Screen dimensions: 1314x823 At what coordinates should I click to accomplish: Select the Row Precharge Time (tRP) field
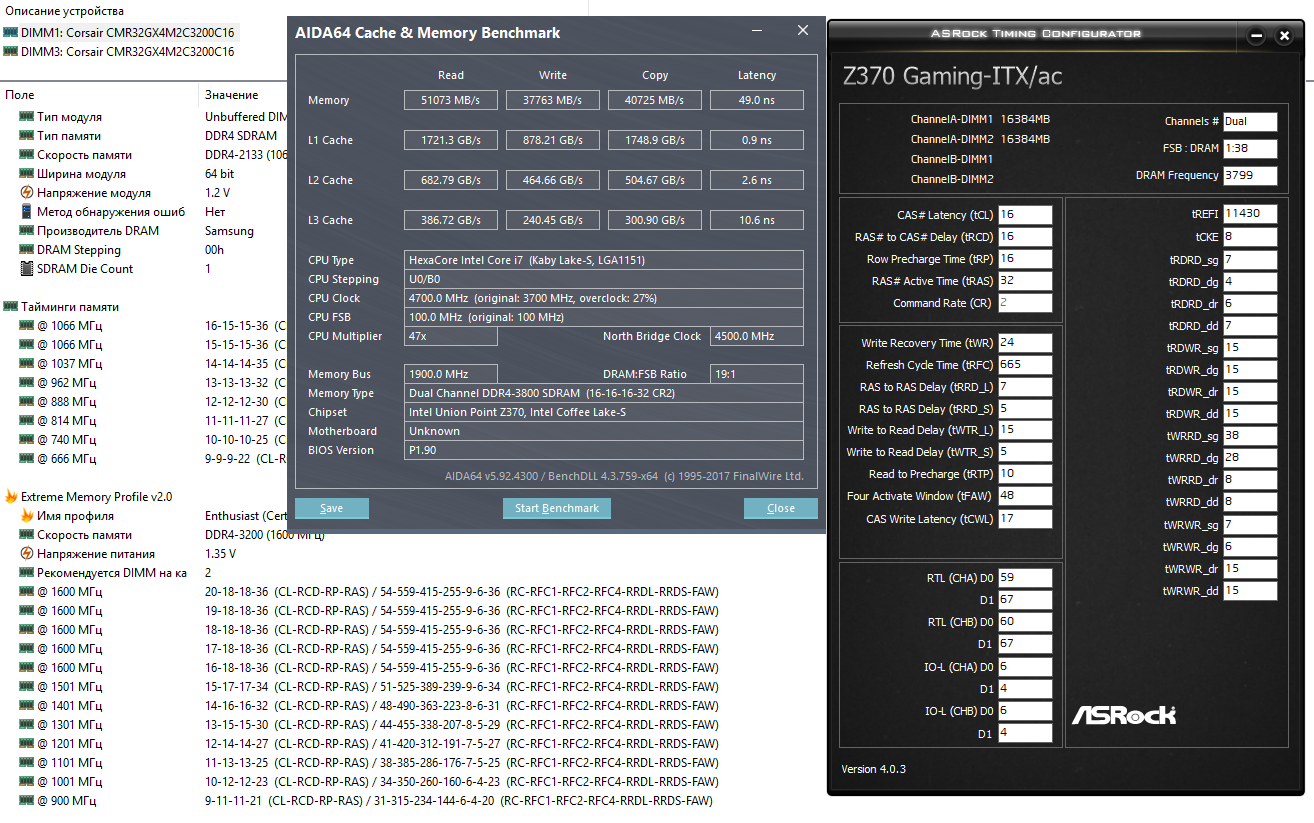pos(1025,259)
